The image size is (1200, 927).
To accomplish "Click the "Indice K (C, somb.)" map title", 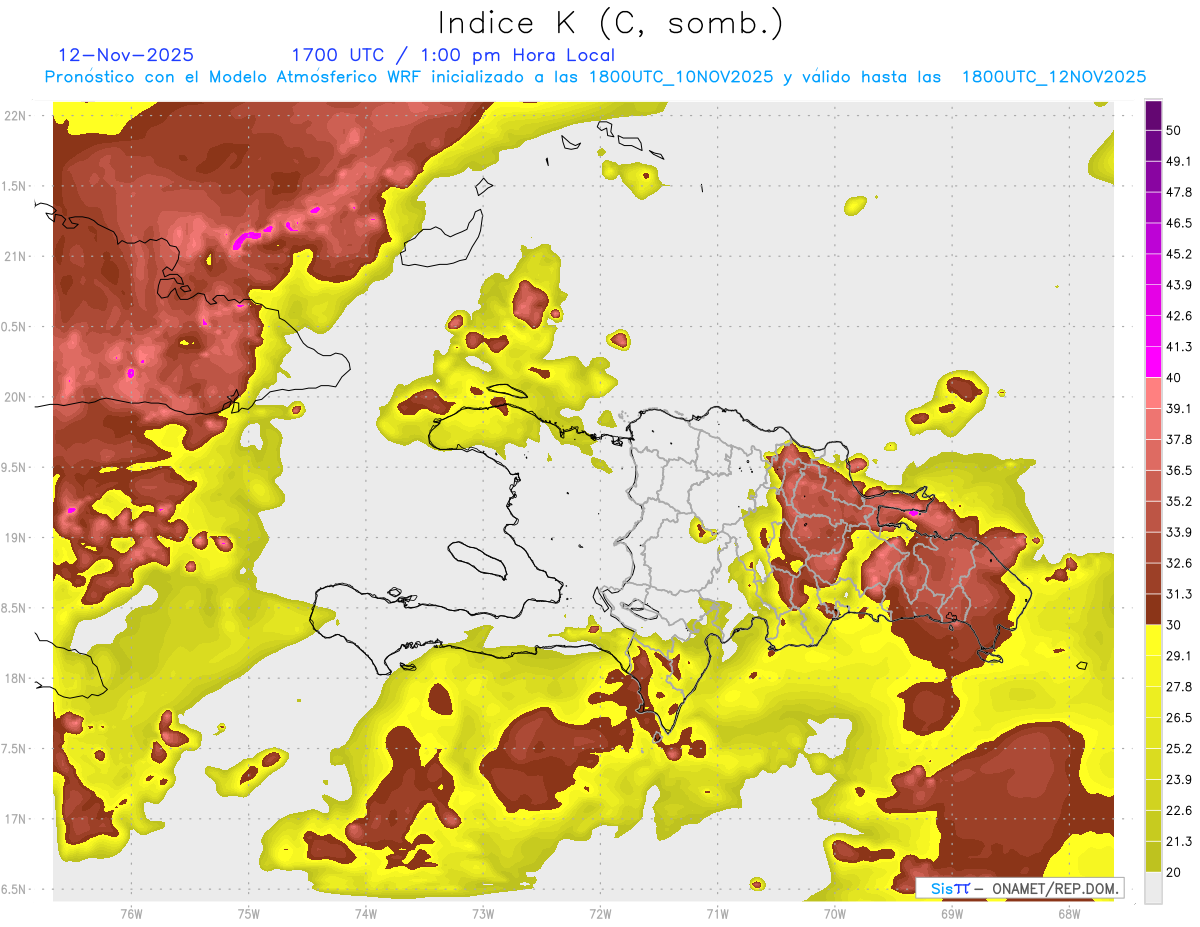I will 610,23.
